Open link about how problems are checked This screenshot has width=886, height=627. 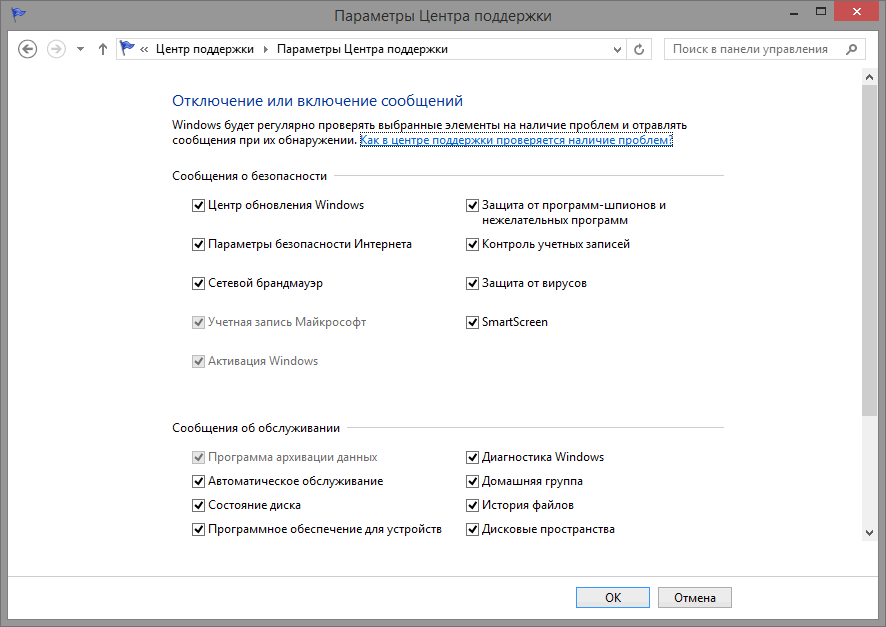516,141
